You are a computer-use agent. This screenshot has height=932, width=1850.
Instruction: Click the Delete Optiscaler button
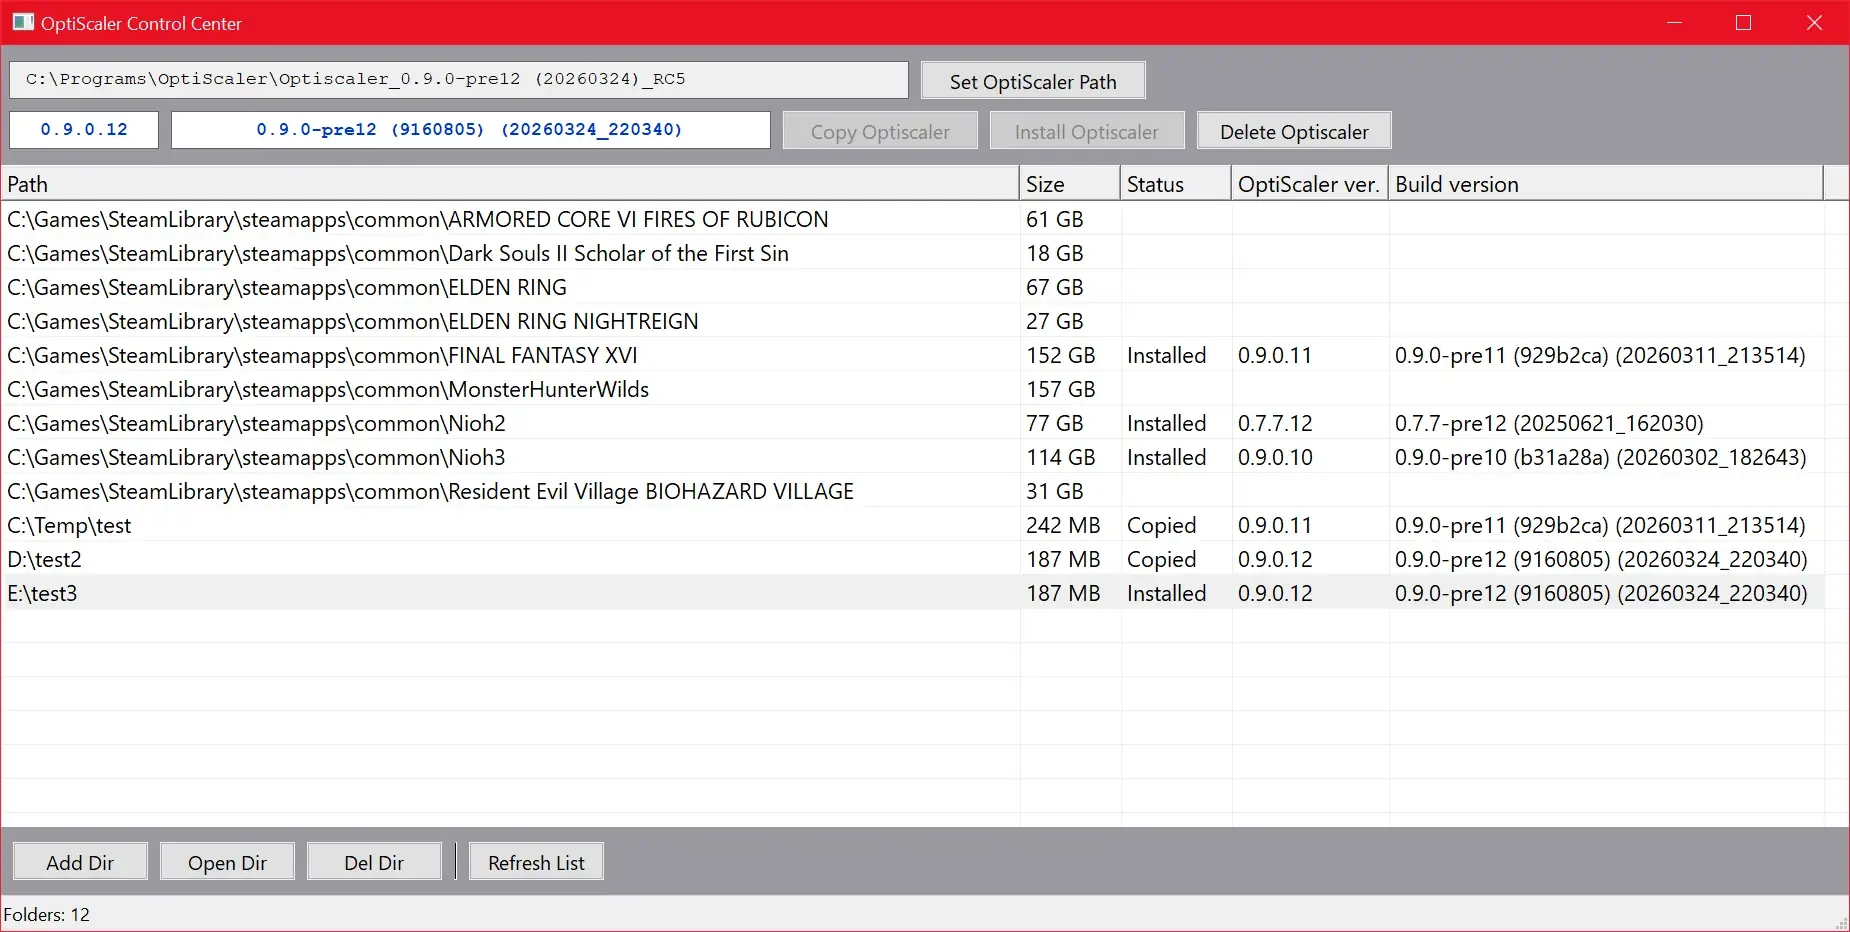pyautogui.click(x=1294, y=131)
